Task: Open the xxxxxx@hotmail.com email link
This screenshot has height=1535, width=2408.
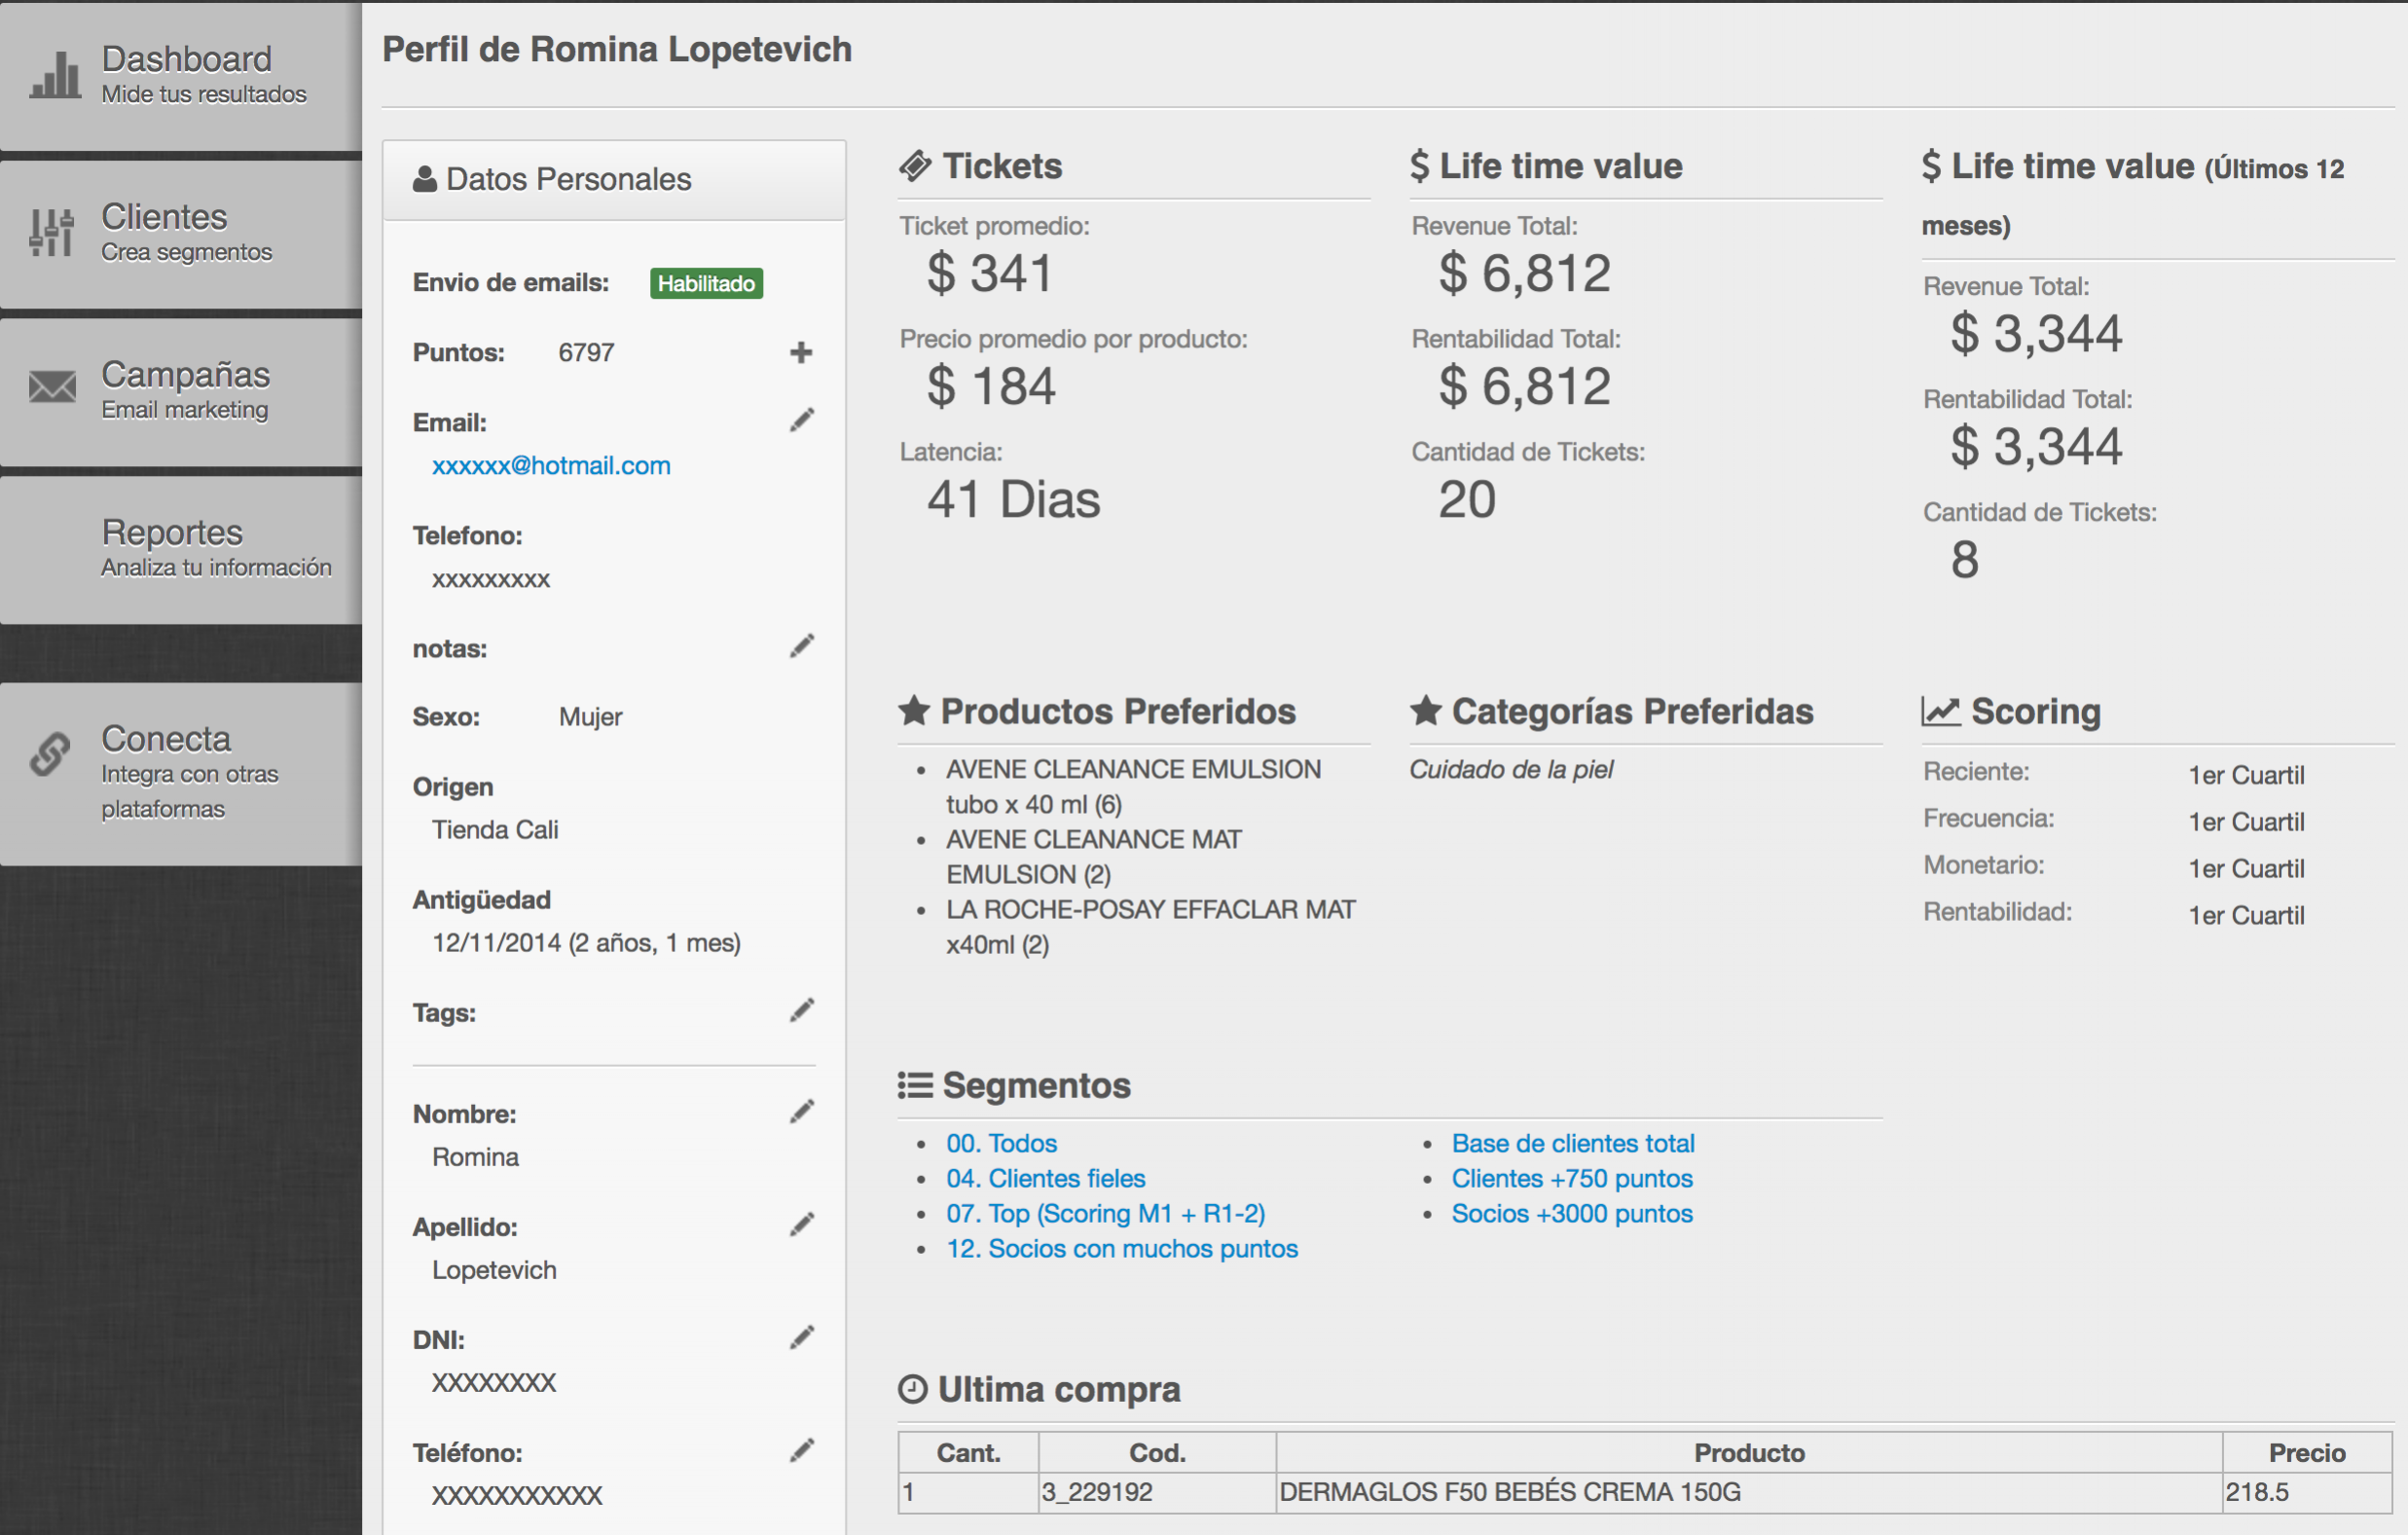Action: click(x=551, y=465)
